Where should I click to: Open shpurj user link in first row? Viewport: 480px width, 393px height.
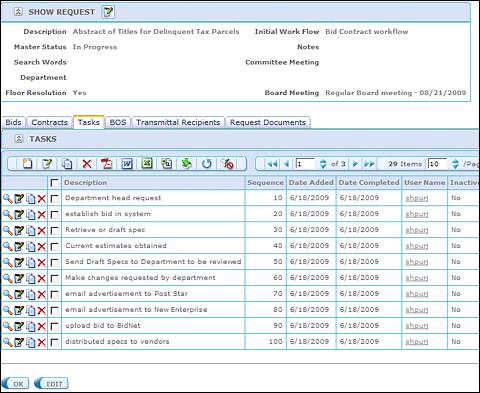(x=417, y=198)
